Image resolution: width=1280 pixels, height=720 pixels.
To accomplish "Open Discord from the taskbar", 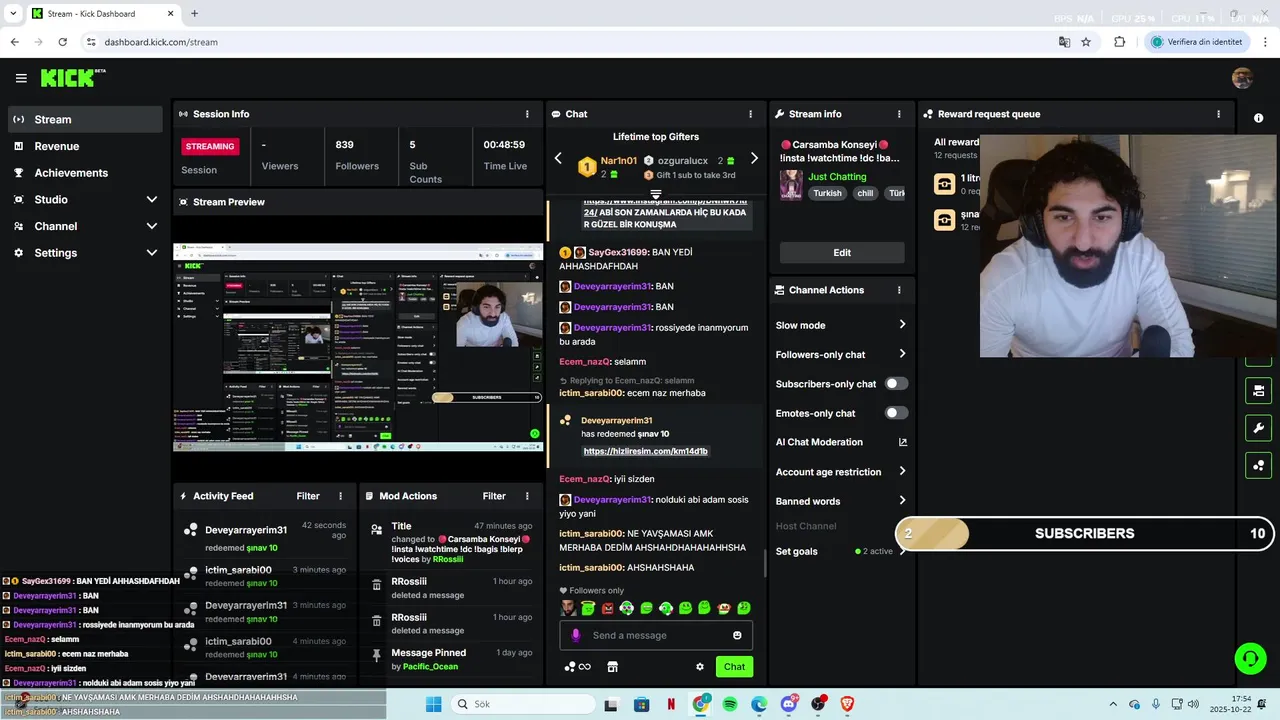I will point(789,704).
